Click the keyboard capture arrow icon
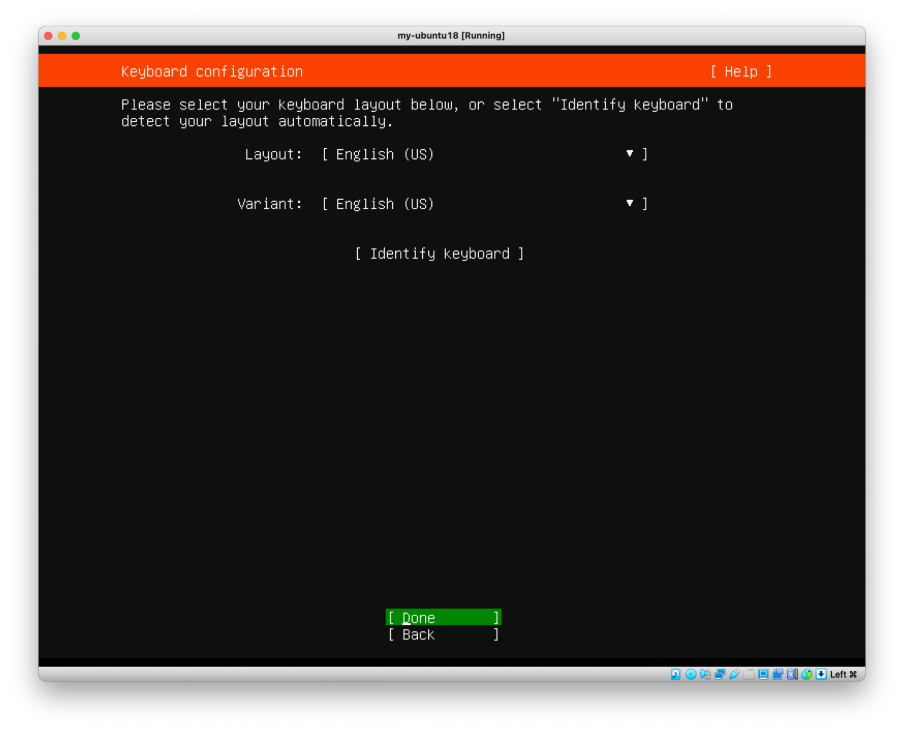The width and height of the screenshot is (903, 730). pyautogui.click(x=821, y=674)
